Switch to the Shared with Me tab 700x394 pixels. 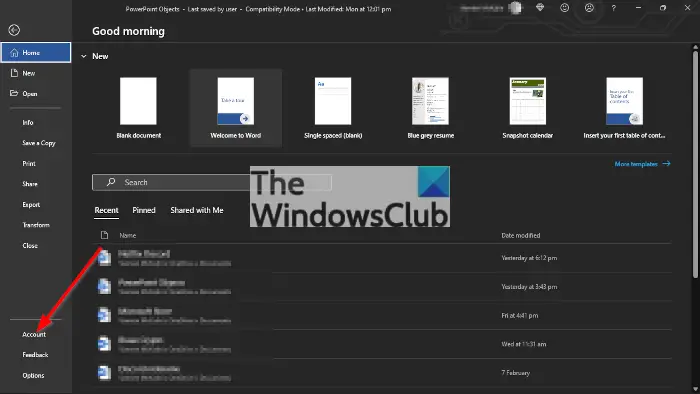tap(197, 210)
